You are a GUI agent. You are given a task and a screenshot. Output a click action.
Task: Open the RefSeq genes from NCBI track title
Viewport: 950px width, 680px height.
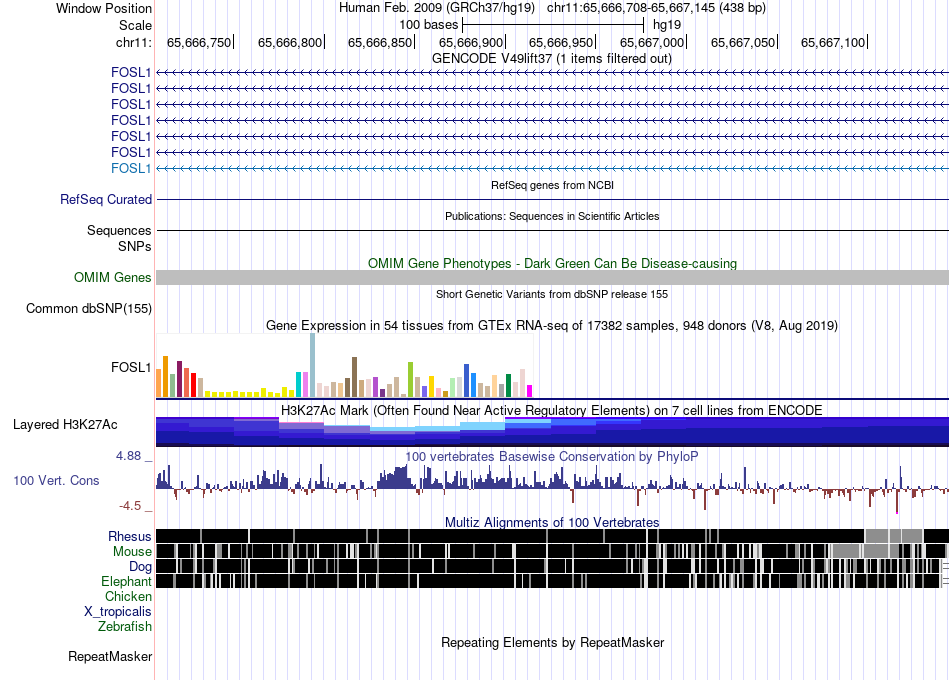(x=552, y=185)
